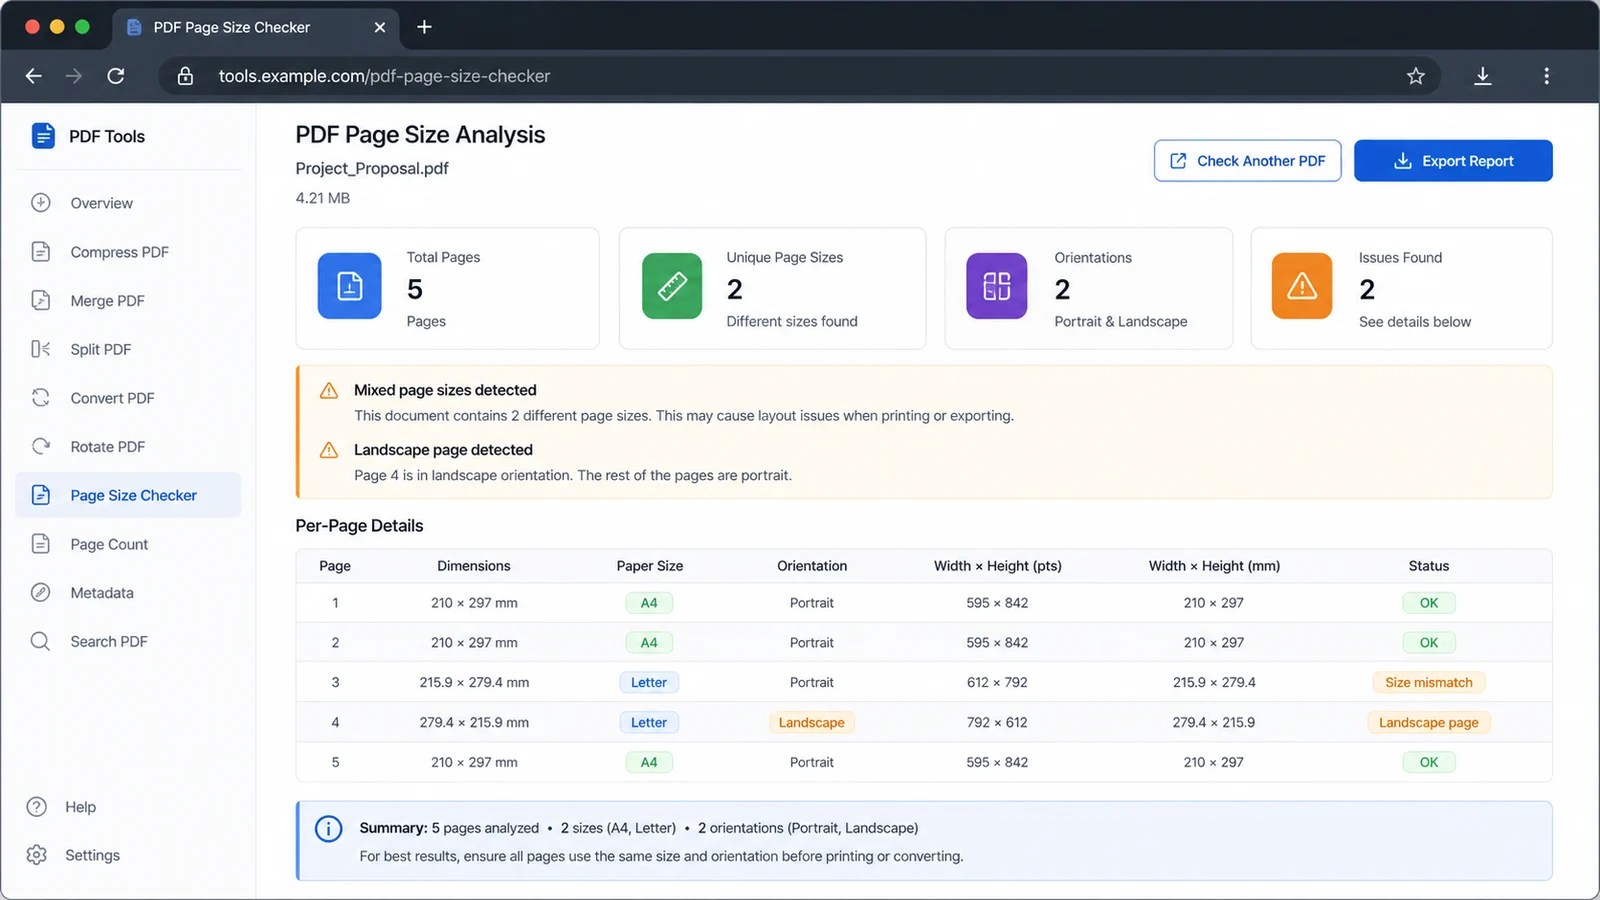Click the Search PDF magnifier icon
This screenshot has height=900, width=1600.
pos(41,641)
